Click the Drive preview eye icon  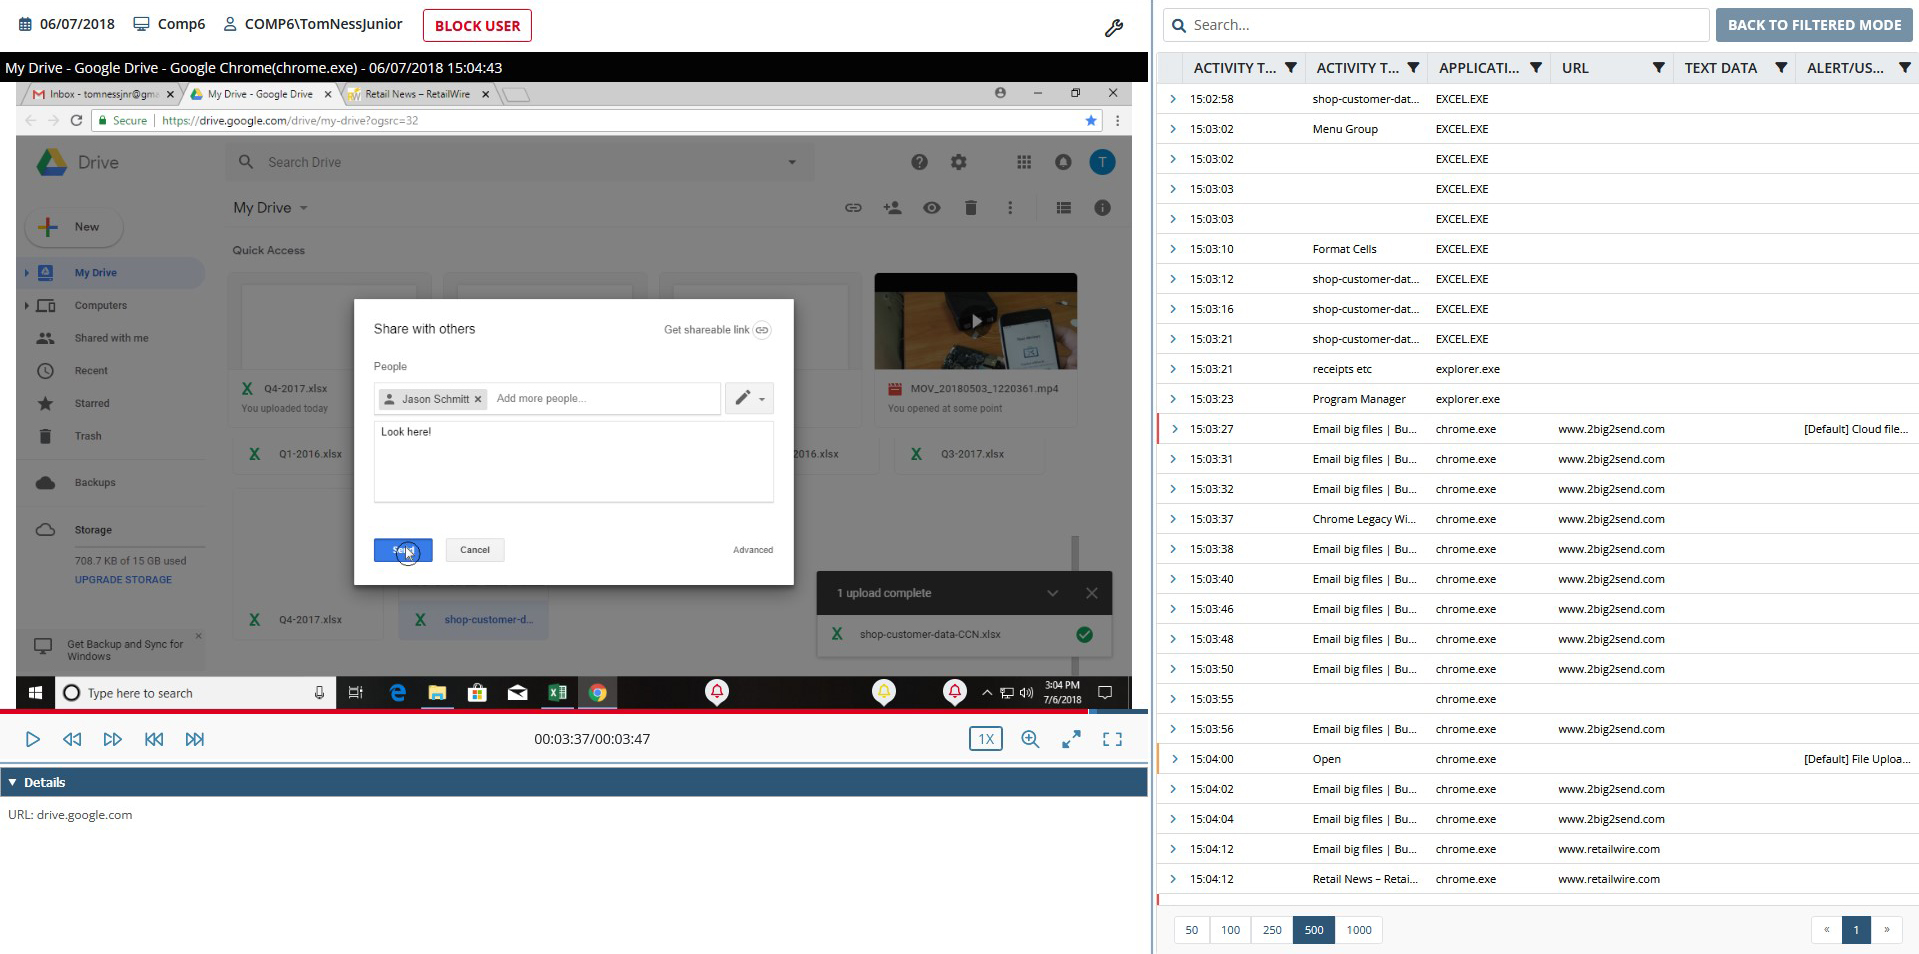click(x=931, y=208)
